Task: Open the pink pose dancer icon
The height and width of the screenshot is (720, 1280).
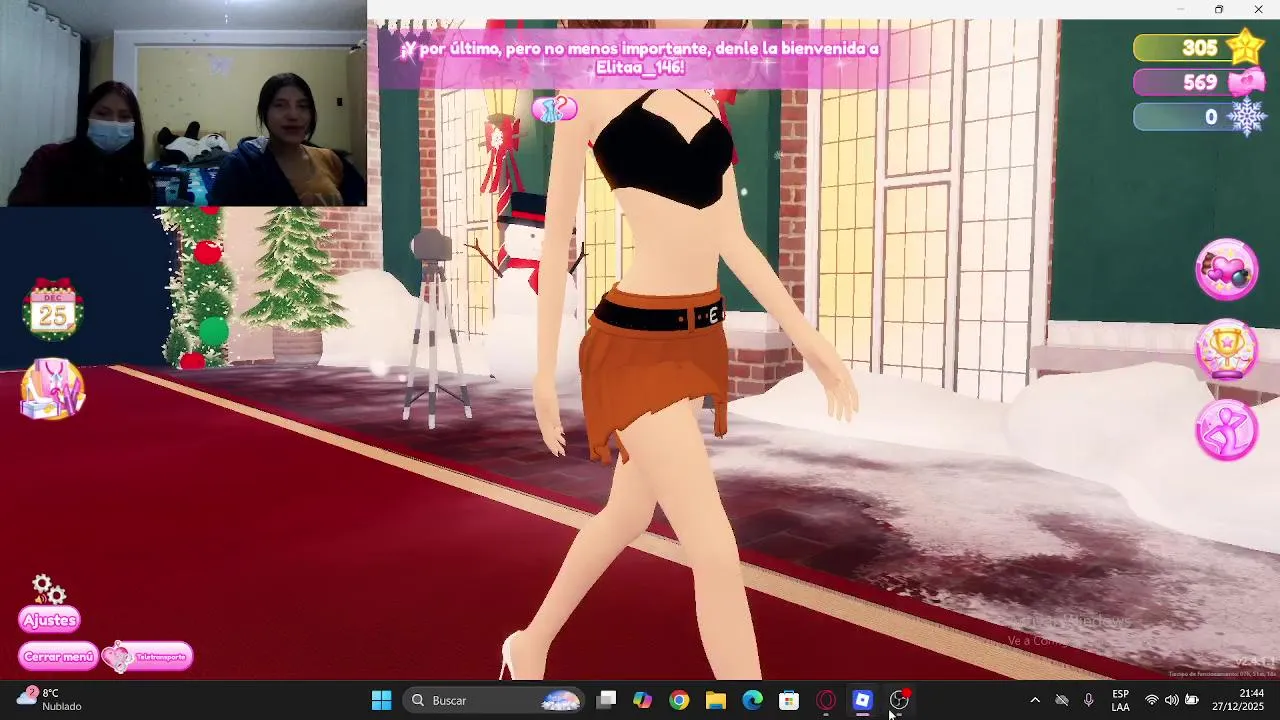Action: 1226,430
